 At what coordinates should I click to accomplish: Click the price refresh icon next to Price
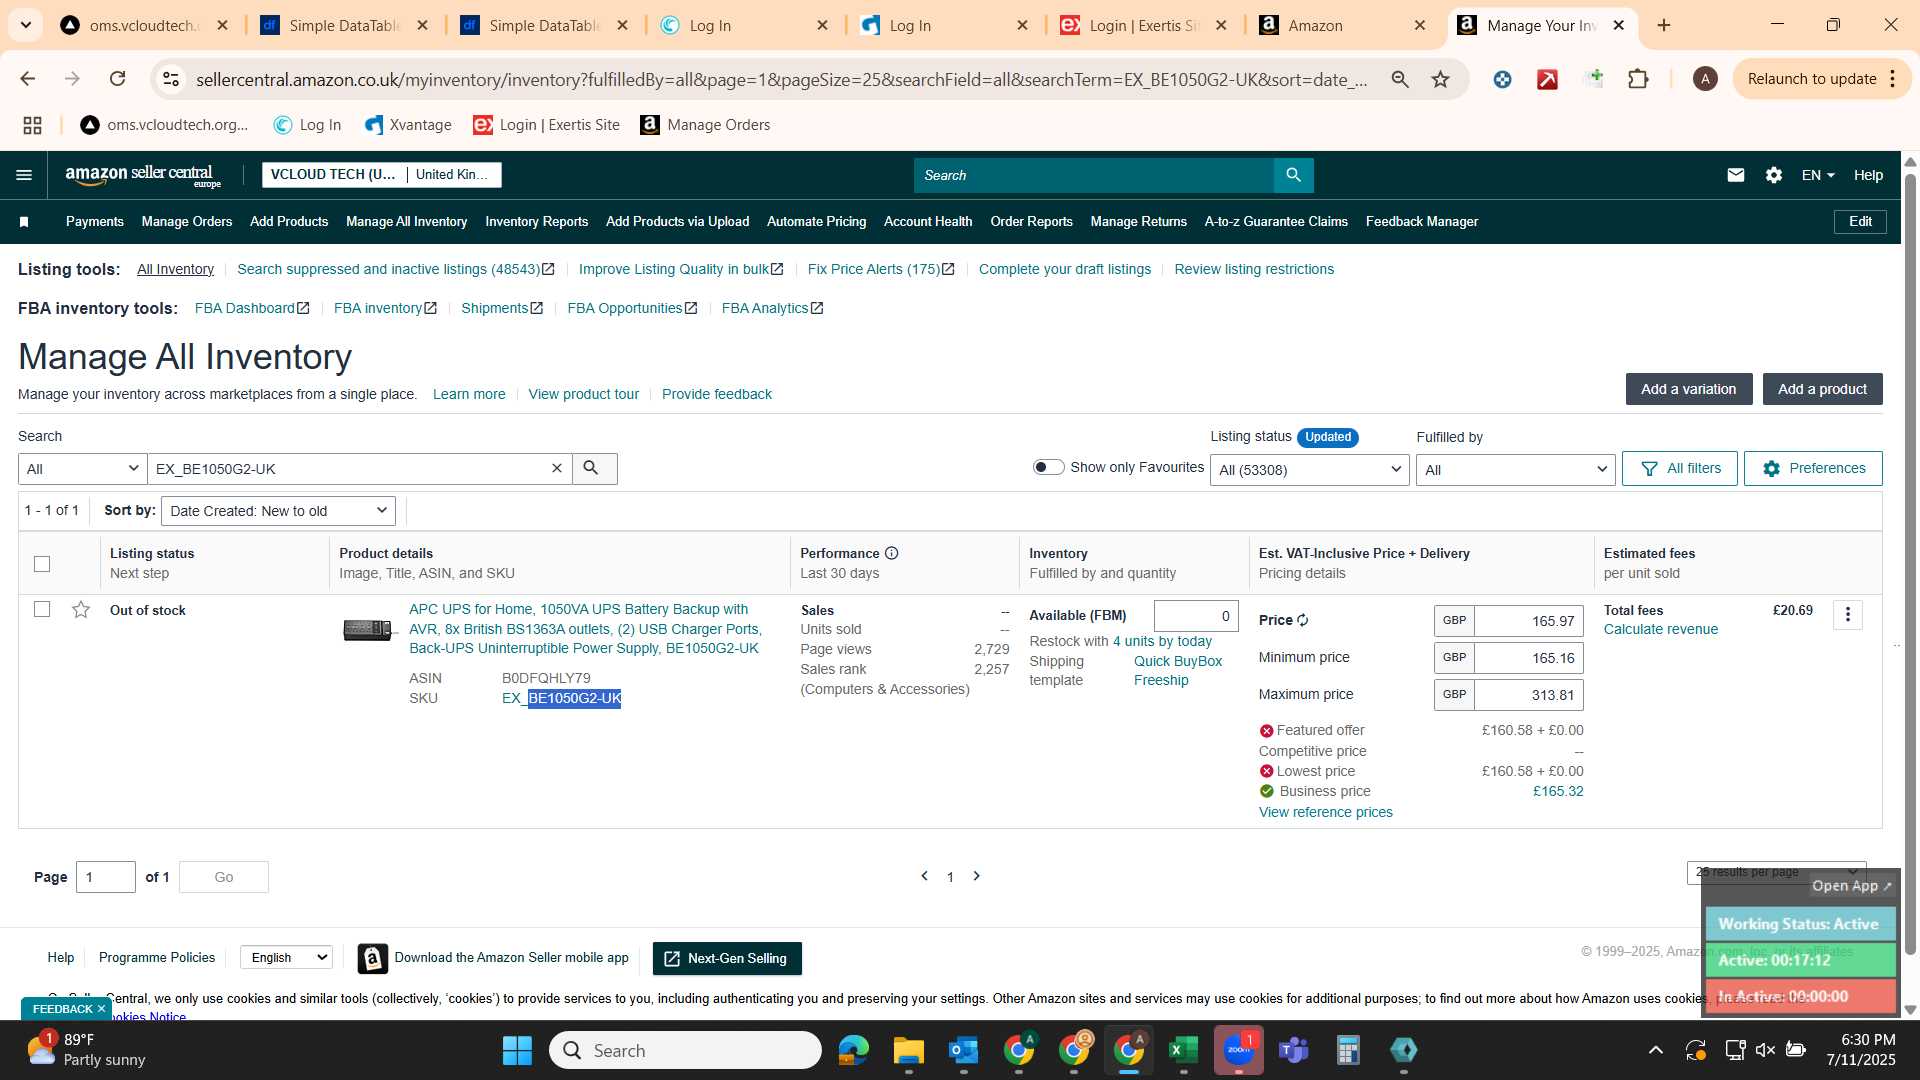click(x=1303, y=620)
